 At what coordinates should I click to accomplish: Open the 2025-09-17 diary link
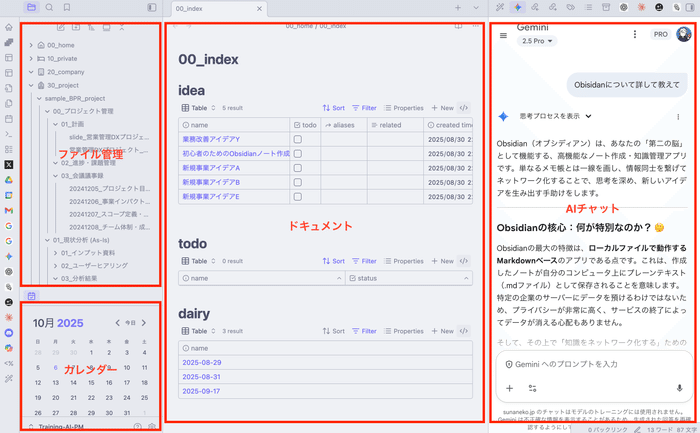pos(201,391)
